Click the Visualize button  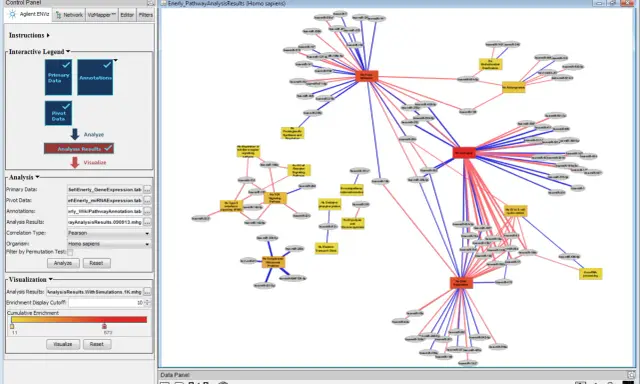[x=63, y=344]
